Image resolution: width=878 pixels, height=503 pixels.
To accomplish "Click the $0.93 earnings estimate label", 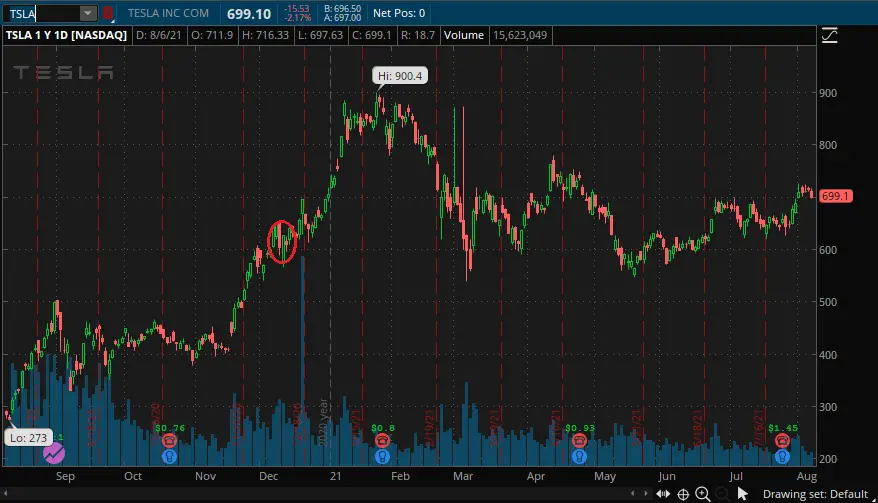I will tap(580, 428).
